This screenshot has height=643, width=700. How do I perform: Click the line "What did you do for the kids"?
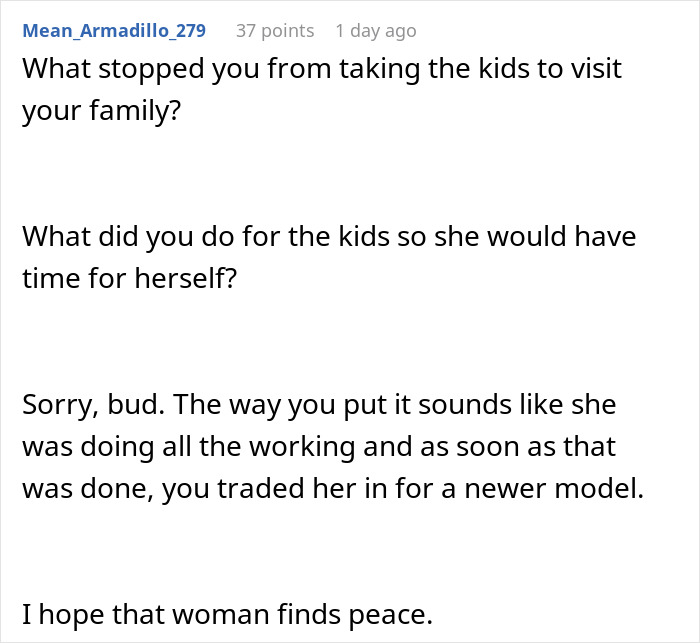point(329,237)
